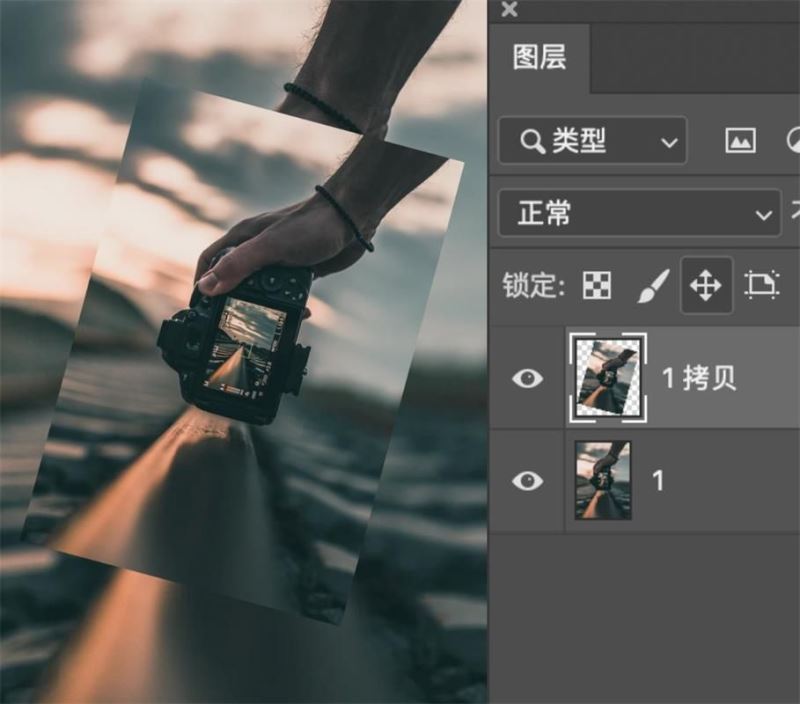Click the "1 拷贝" layer thumbnail

click(x=608, y=378)
